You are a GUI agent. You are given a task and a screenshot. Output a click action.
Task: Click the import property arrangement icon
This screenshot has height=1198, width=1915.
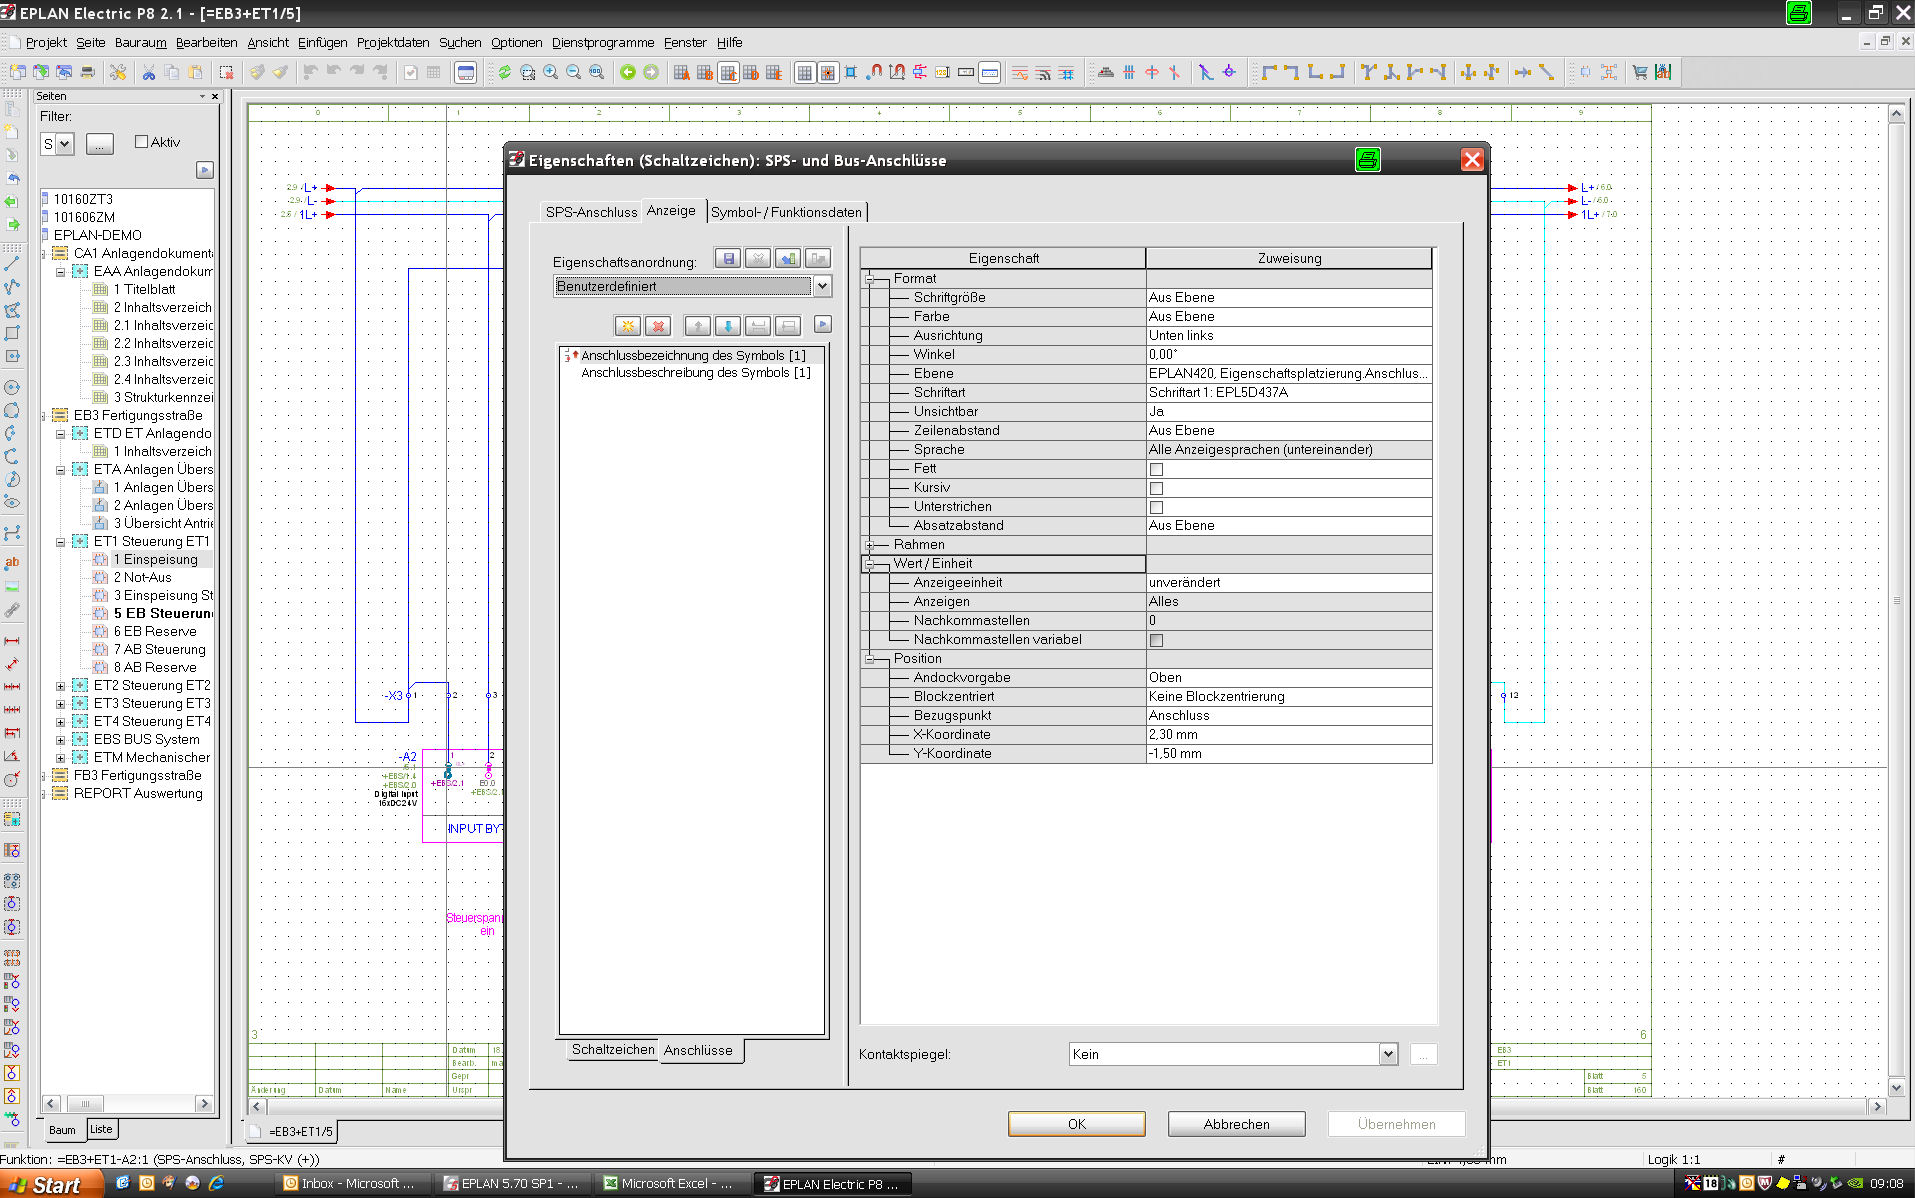[x=788, y=259]
